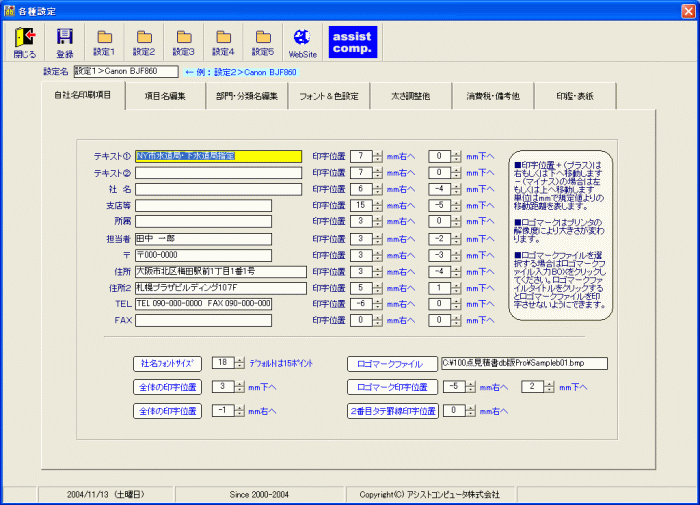The width and height of the screenshot is (700, 505).
Task: Click the ロゴマーク印字位置 button
Action: coord(392,387)
